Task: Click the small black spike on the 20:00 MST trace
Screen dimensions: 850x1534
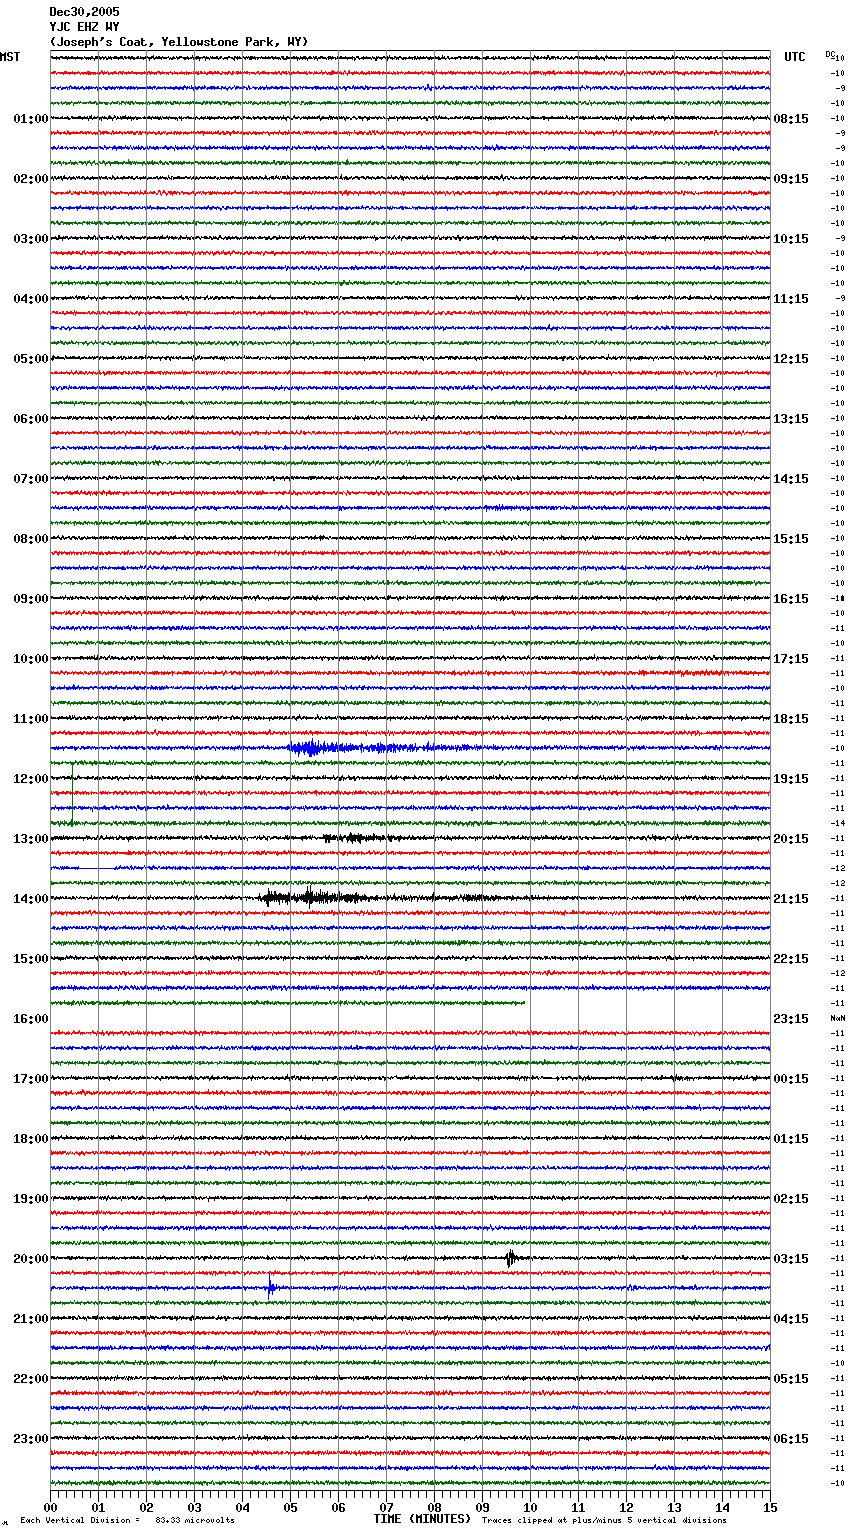Action: coord(511,1258)
